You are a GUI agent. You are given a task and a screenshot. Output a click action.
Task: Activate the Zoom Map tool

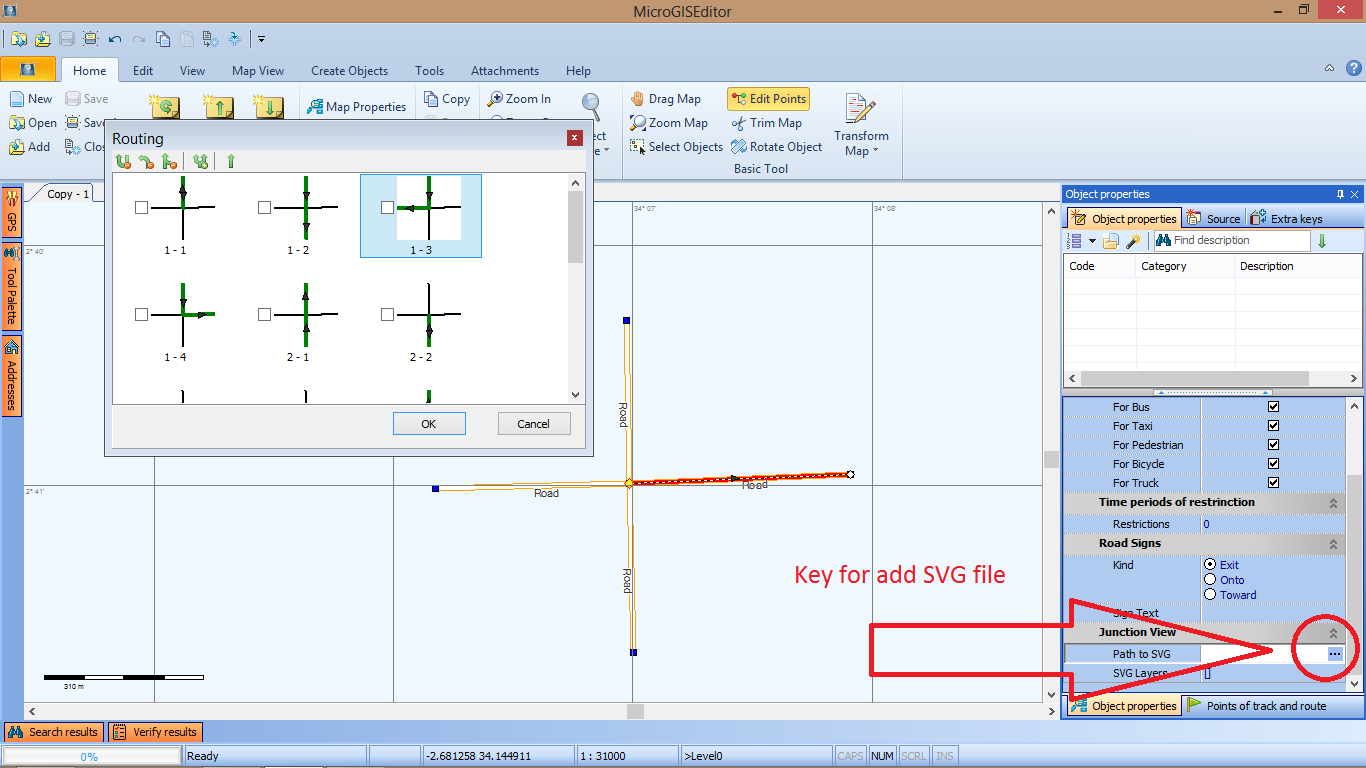pos(668,123)
